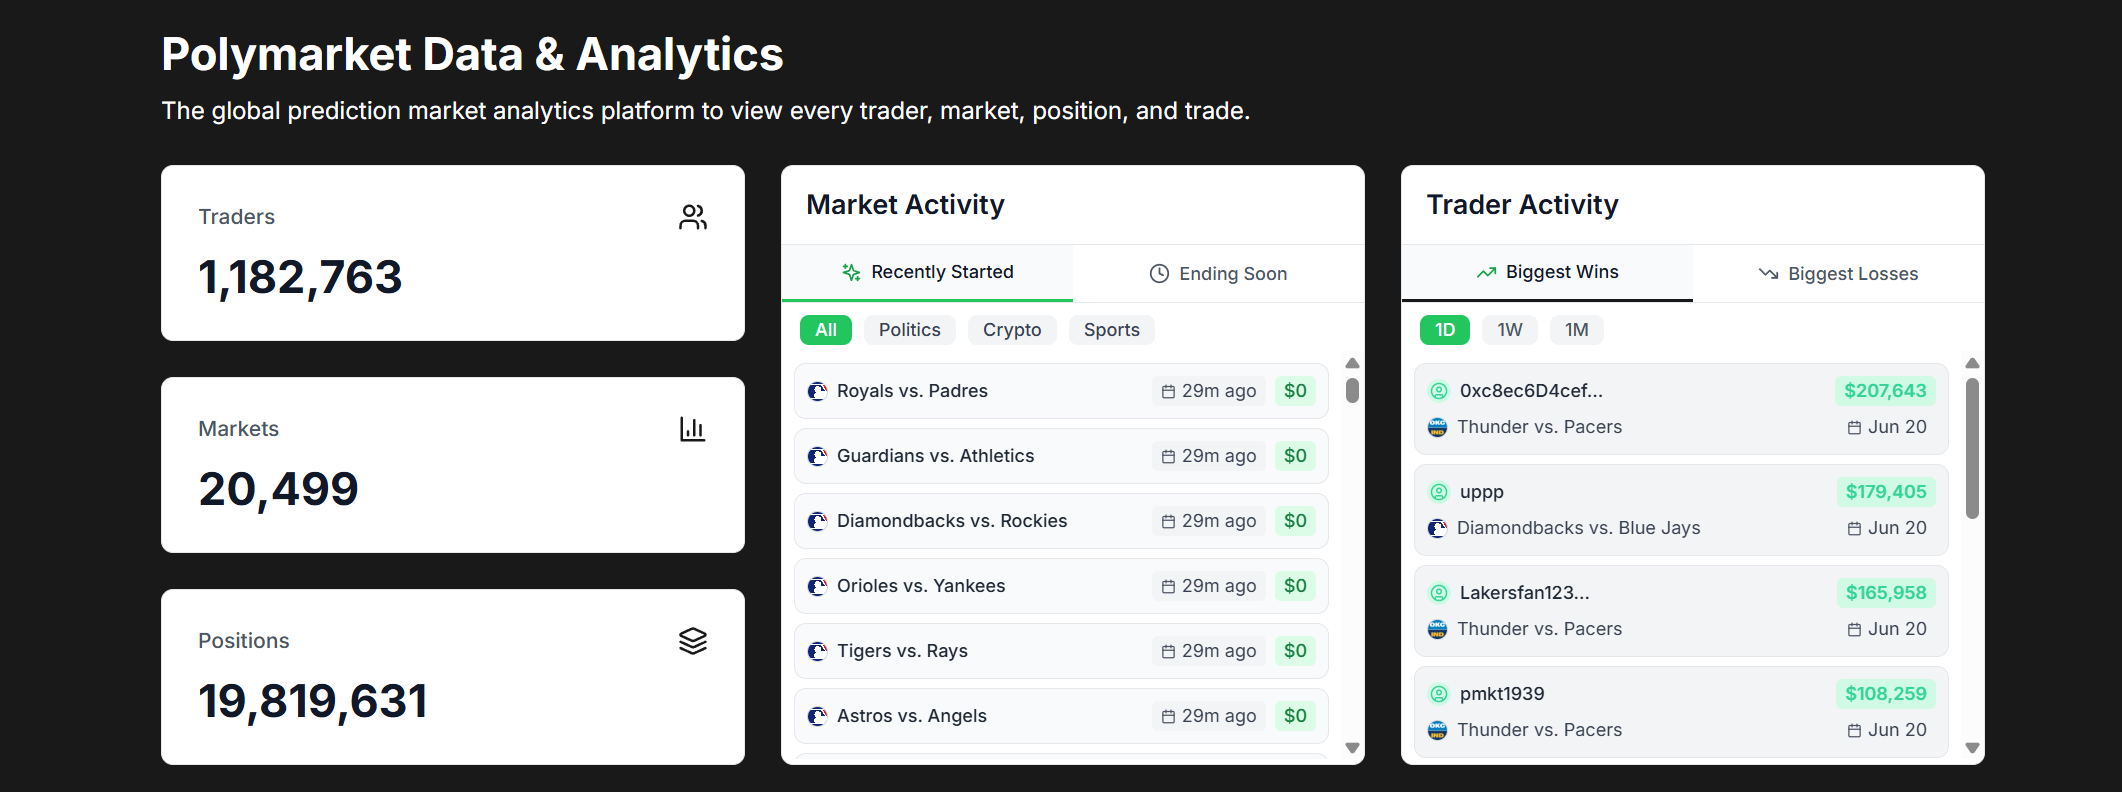Open the Astros vs. Angels market
This screenshot has width=2122, height=792.
[1061, 716]
